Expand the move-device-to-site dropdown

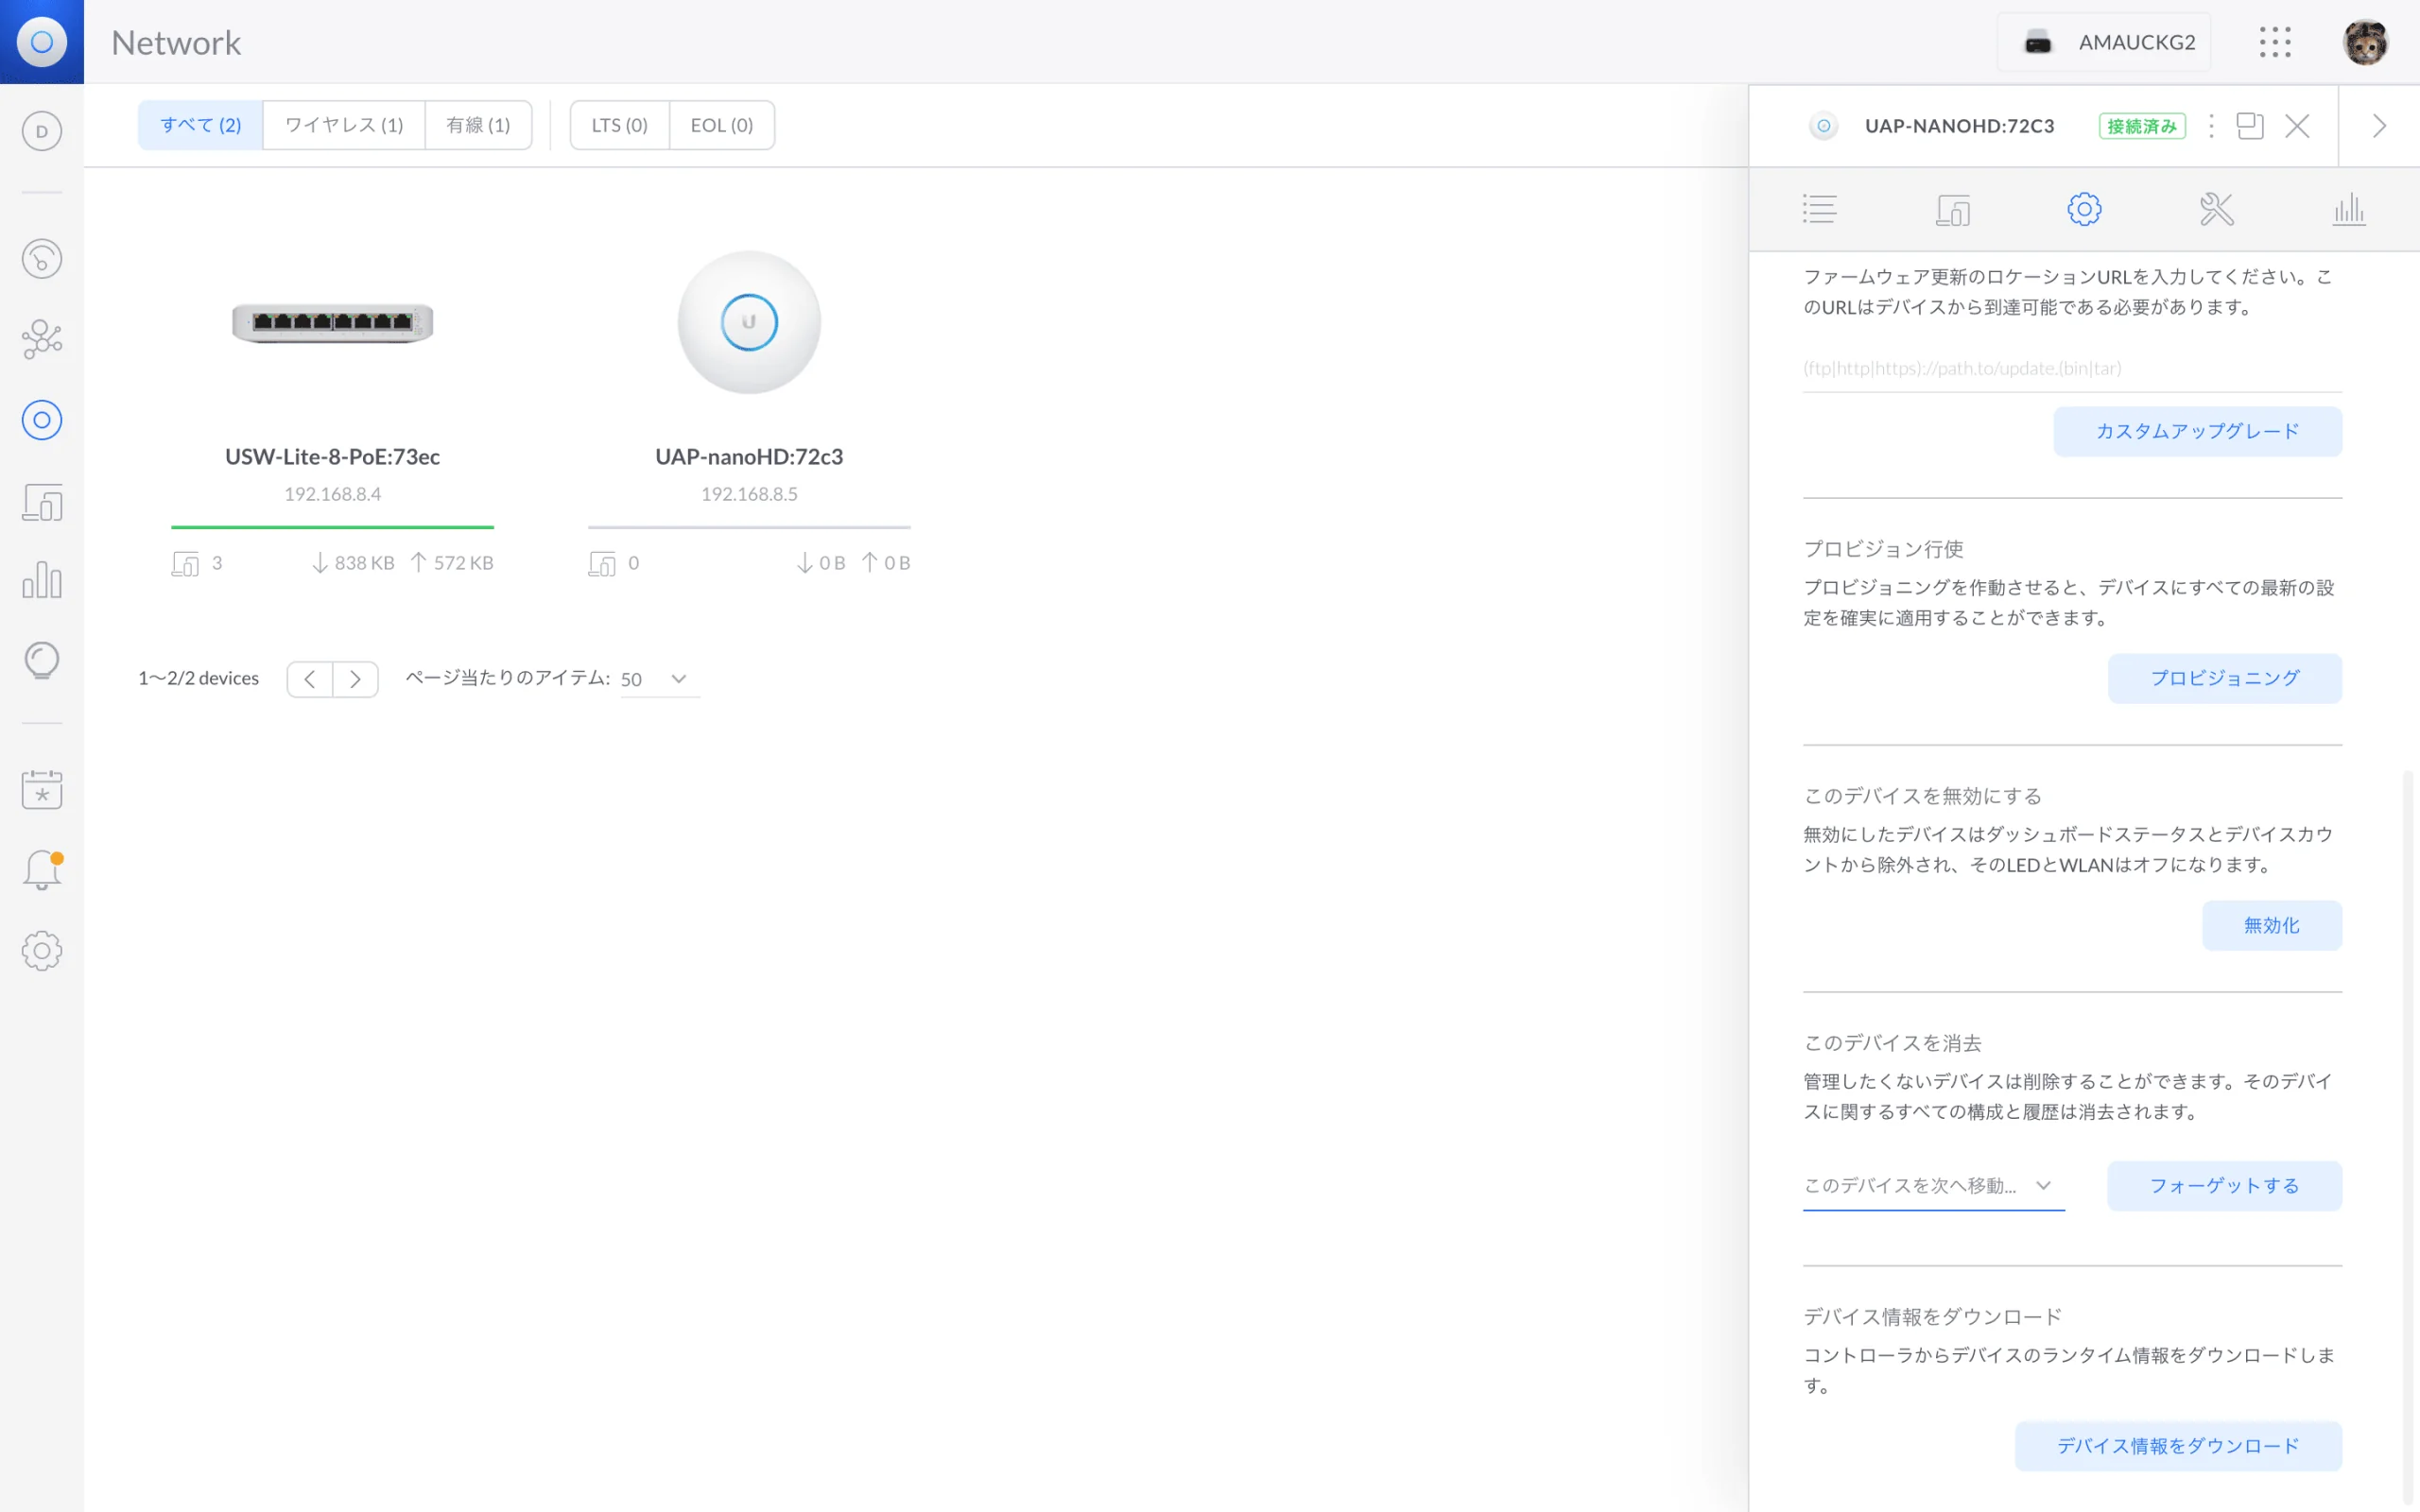point(1933,1186)
